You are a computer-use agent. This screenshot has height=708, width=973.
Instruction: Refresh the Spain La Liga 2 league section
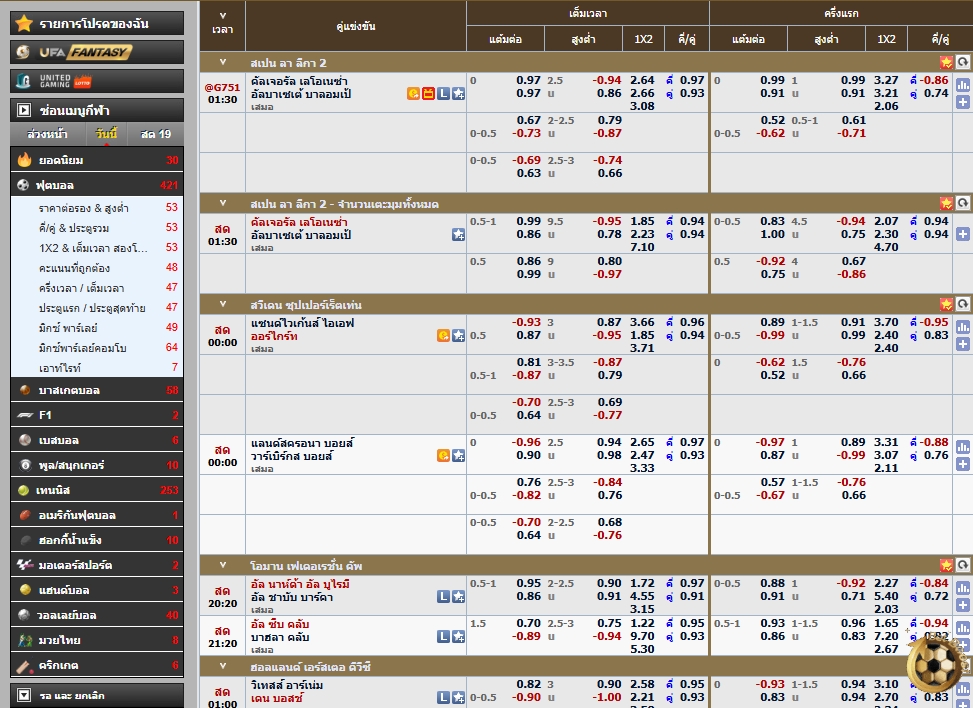[x=962, y=62]
